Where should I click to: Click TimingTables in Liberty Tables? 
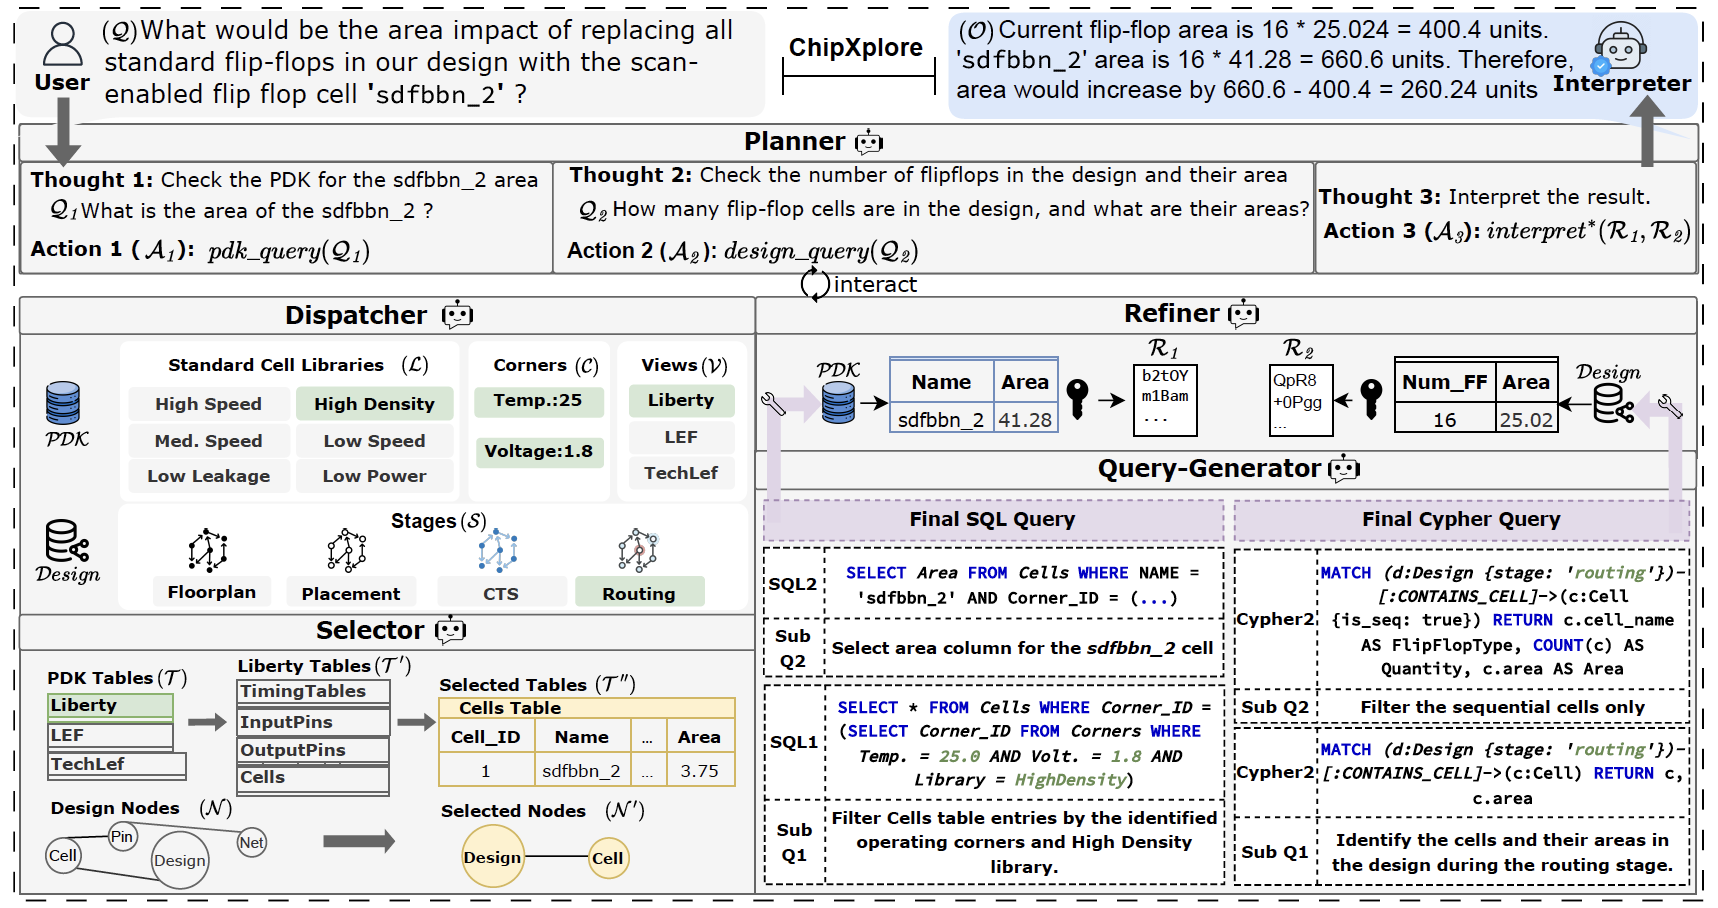(313, 692)
